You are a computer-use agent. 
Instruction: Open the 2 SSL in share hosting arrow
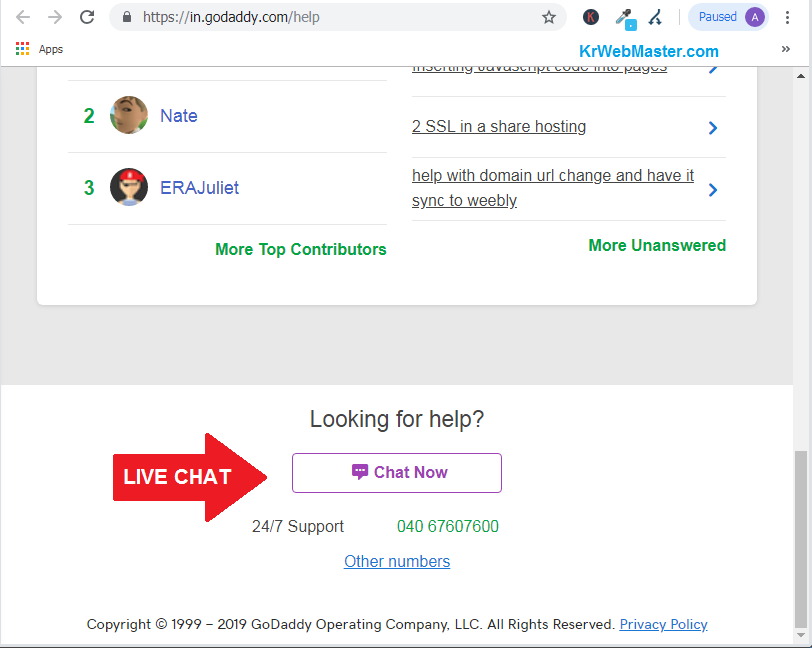(x=712, y=128)
